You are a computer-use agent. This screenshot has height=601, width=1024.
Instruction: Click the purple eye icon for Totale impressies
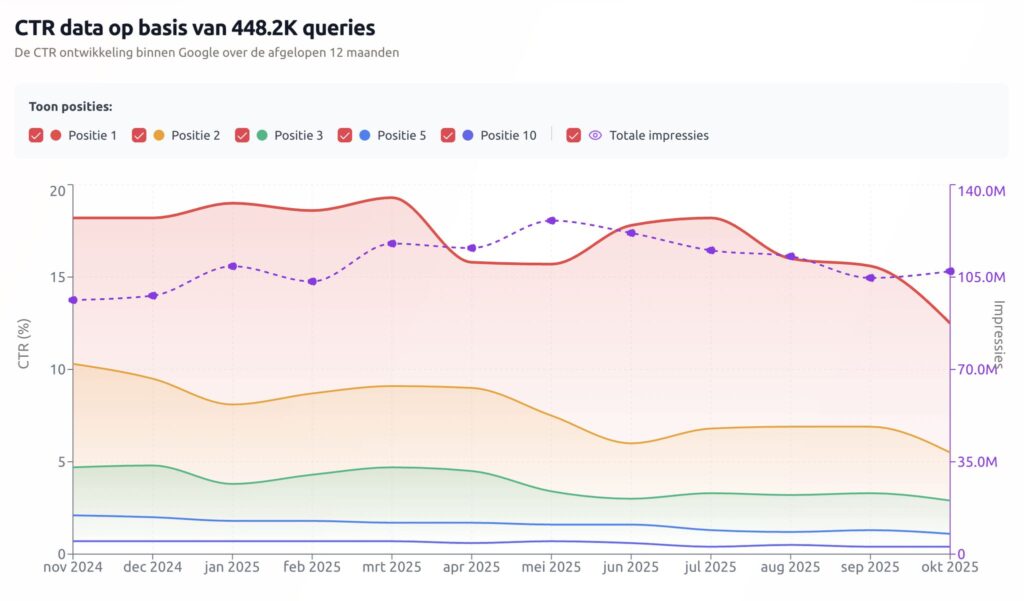tap(595, 135)
